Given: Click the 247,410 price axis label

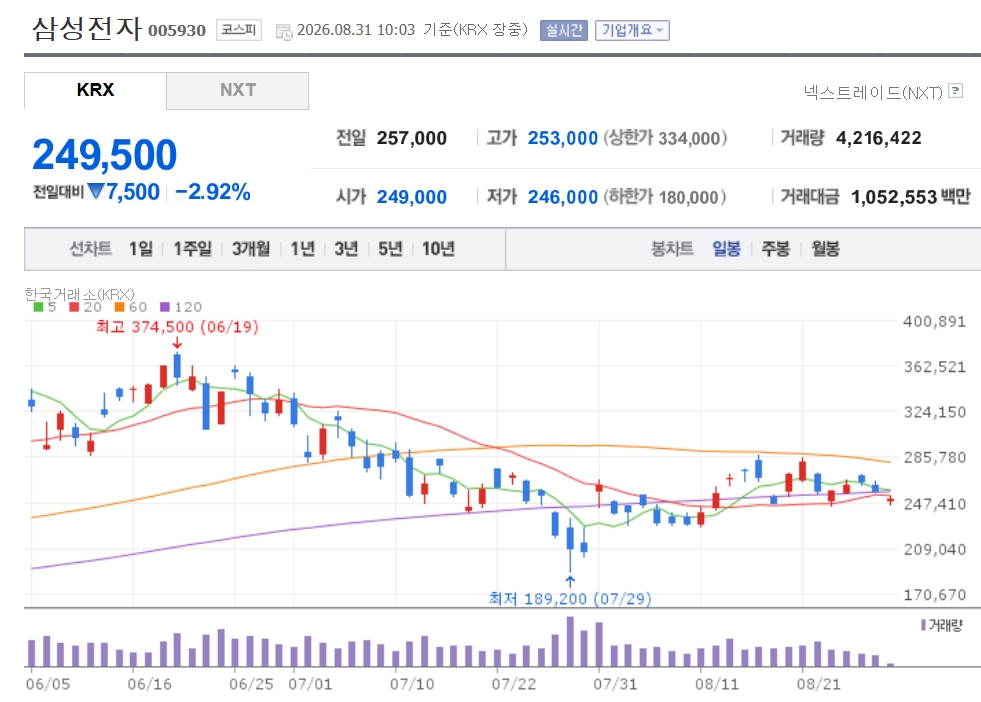Looking at the screenshot, I should [935, 504].
